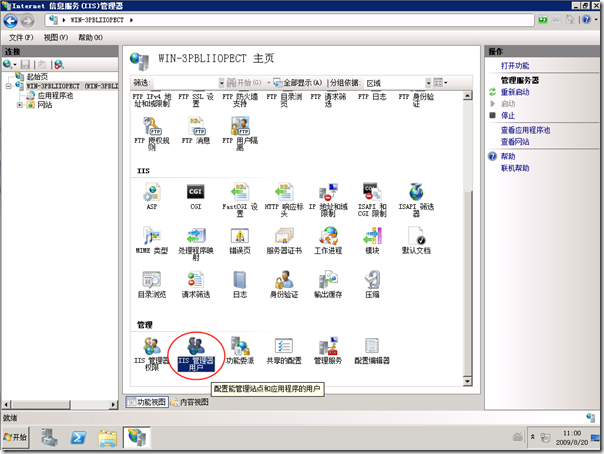Open 功能委派 feature

click(x=240, y=350)
